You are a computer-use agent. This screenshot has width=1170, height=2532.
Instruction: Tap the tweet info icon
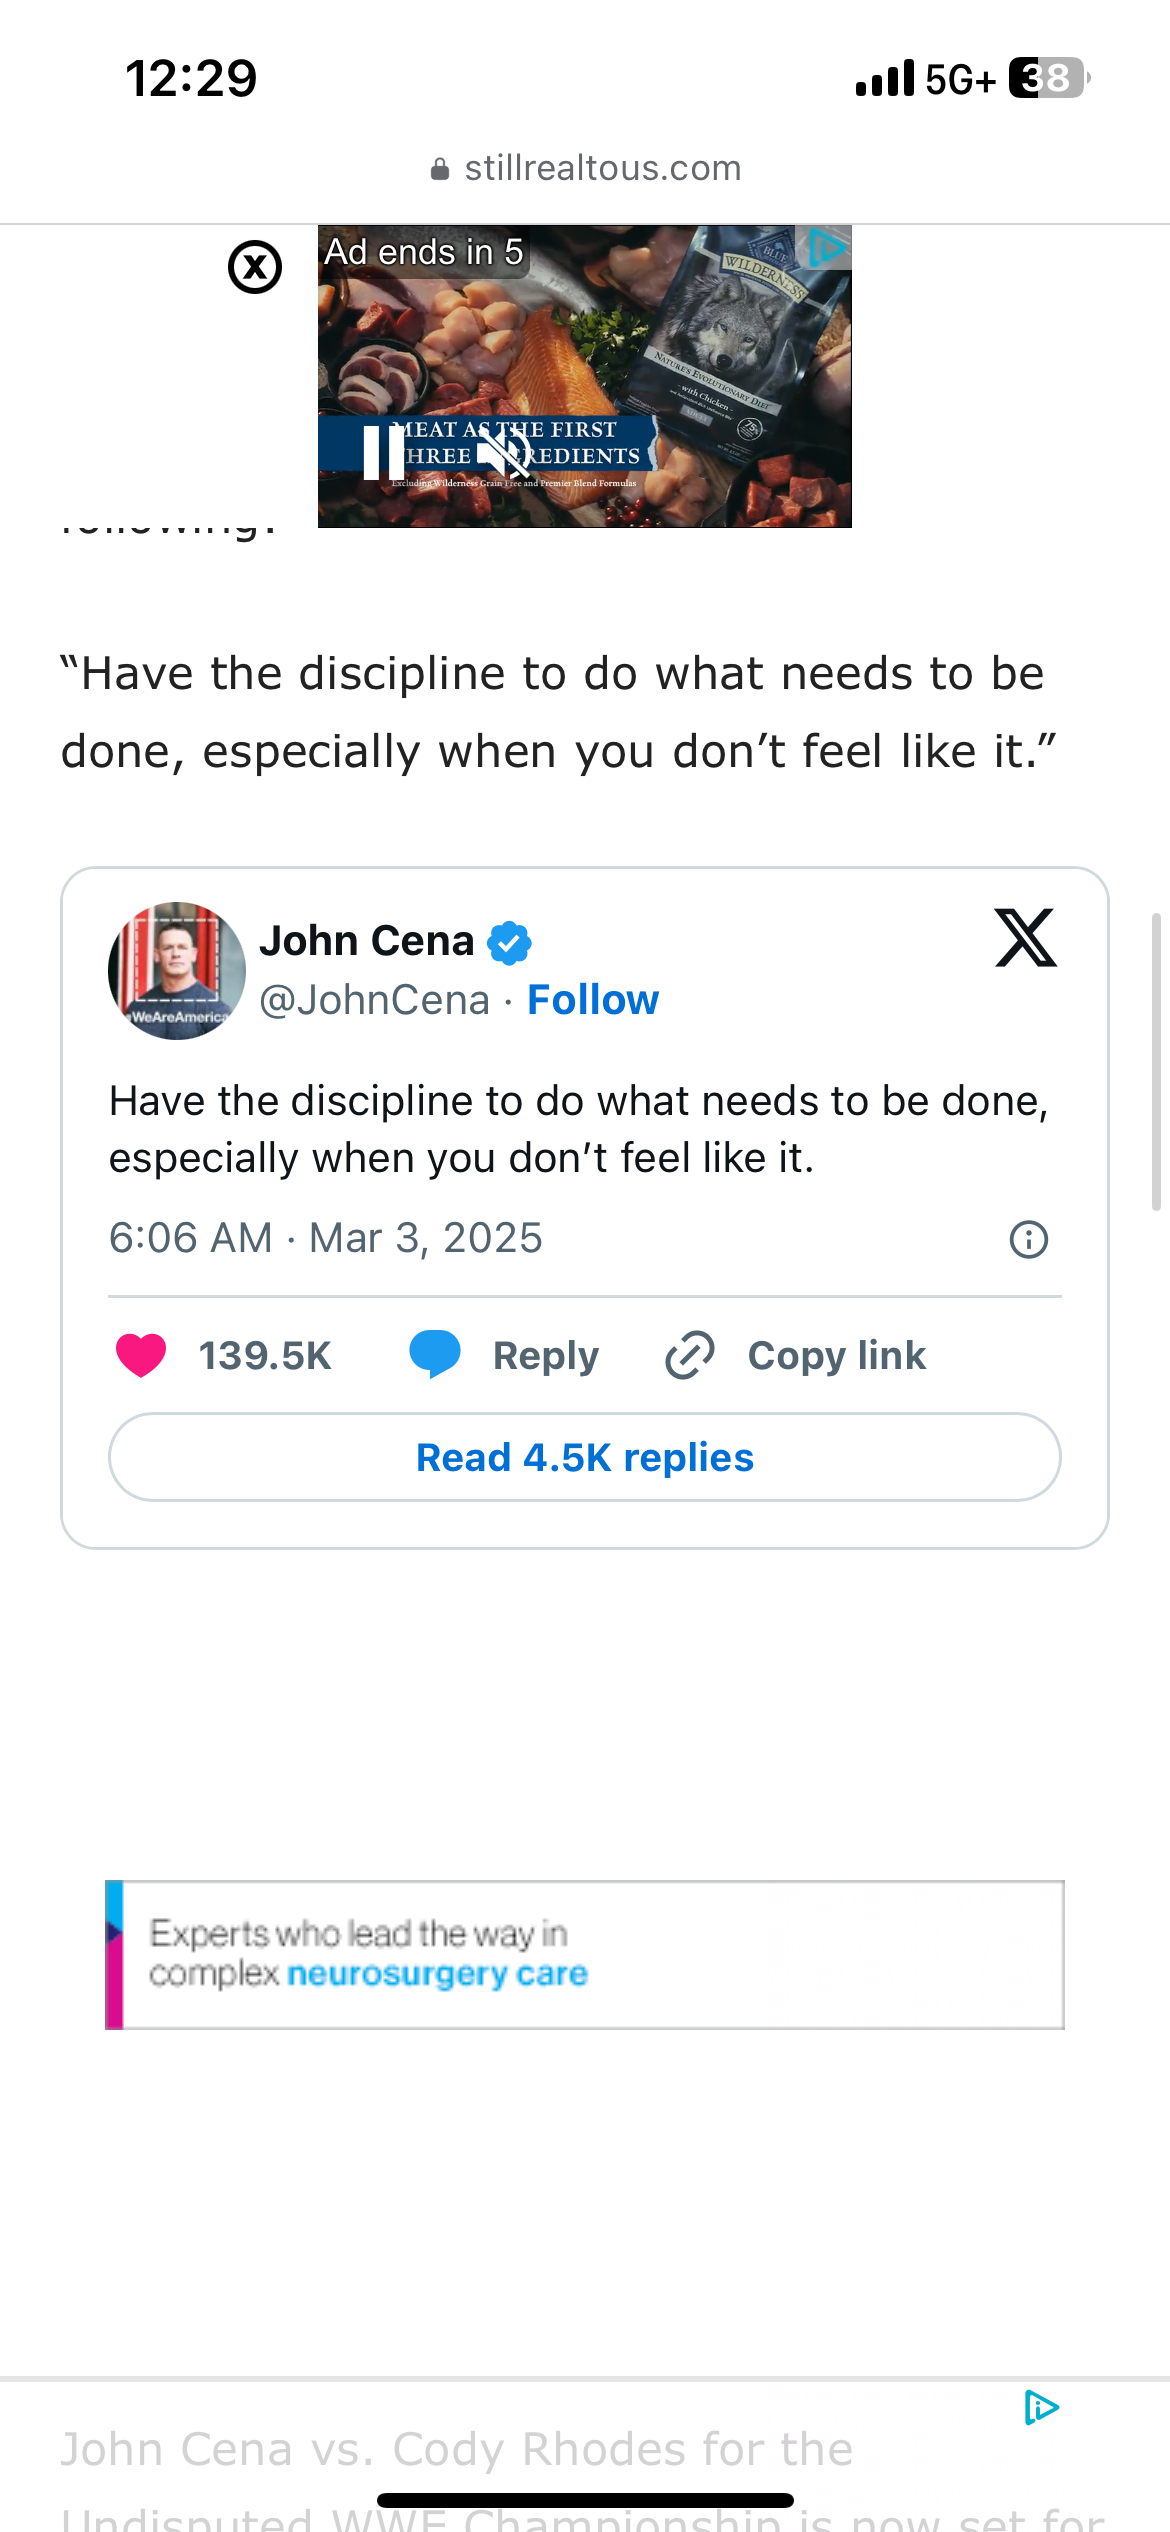1028,1239
